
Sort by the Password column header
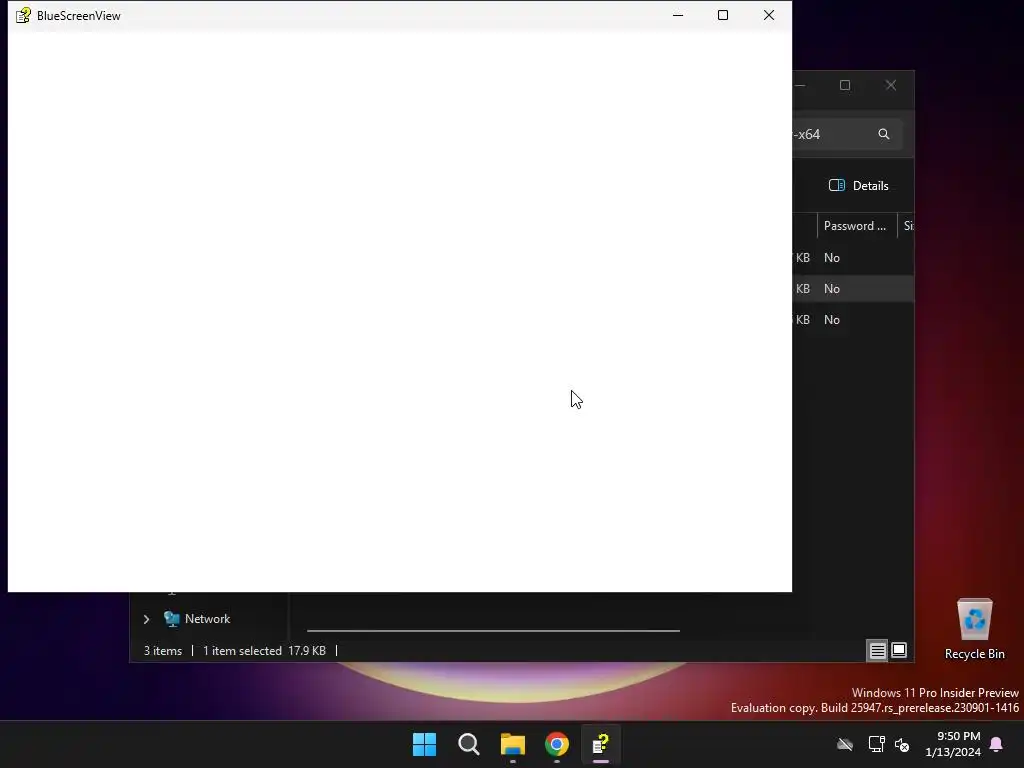[857, 226]
